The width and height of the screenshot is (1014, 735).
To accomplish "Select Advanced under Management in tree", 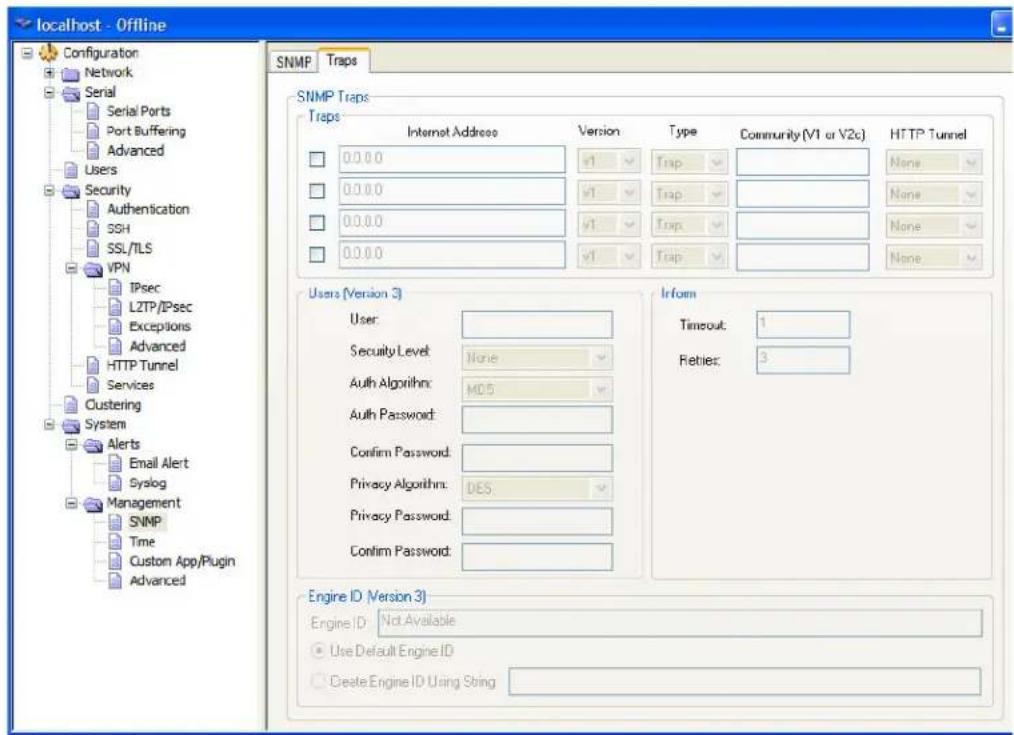I will click(157, 581).
